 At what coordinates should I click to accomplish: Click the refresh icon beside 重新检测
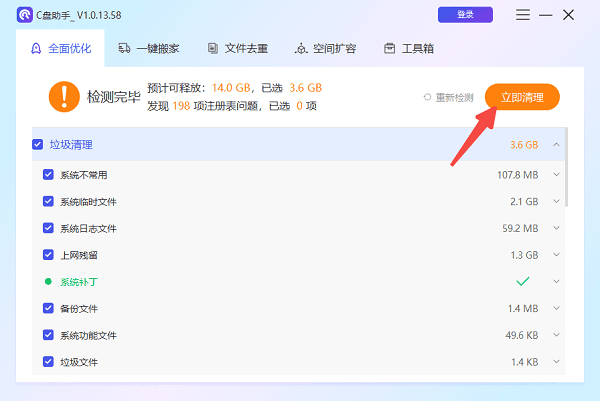click(x=427, y=97)
